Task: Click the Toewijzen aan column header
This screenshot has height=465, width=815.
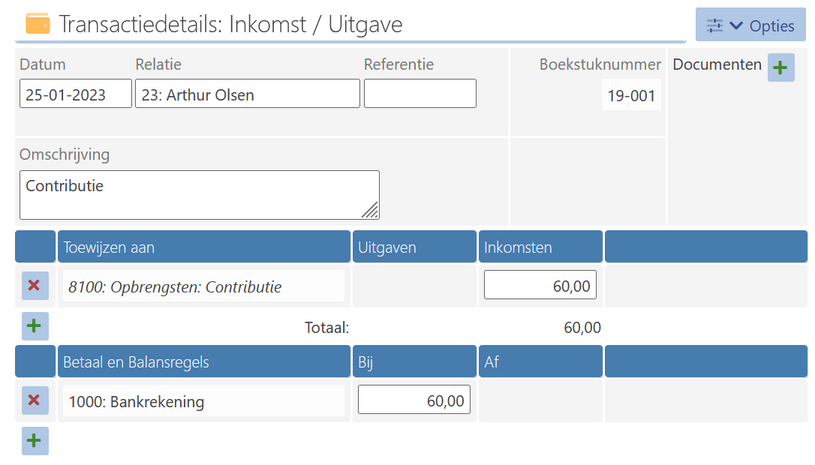Action: point(203,247)
